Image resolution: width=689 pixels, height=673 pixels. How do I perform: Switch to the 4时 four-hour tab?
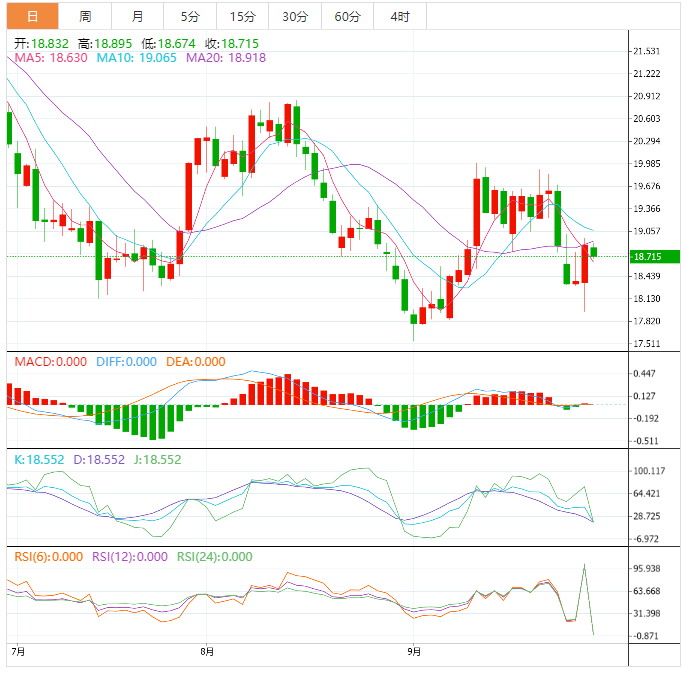pos(400,16)
